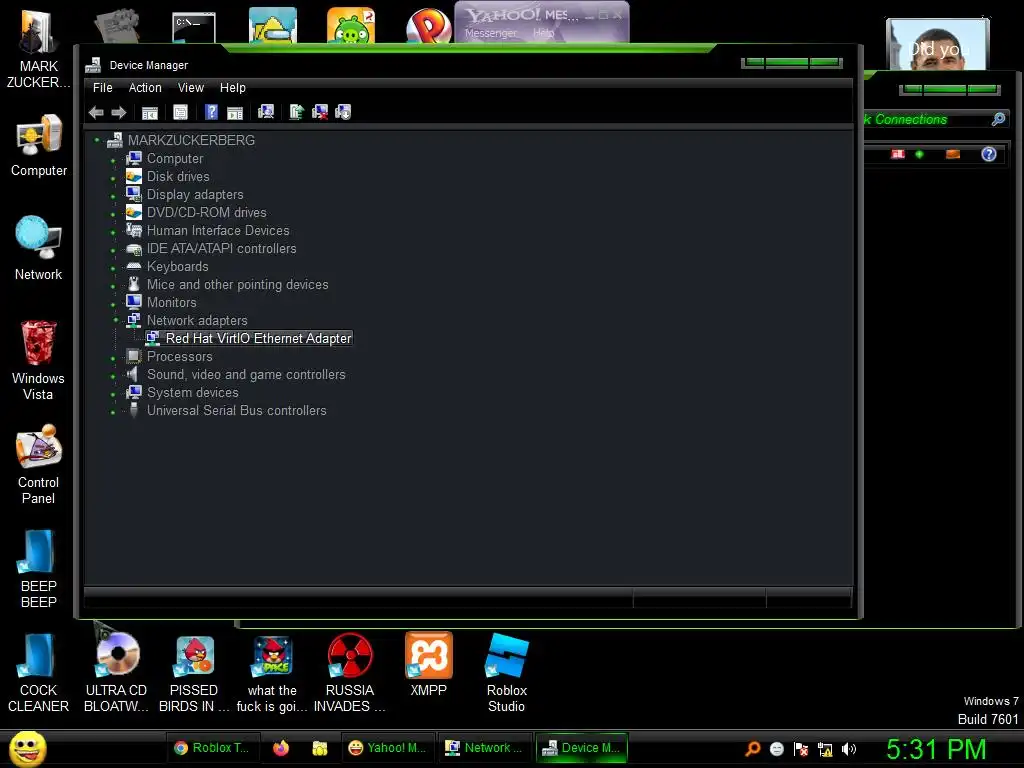Image resolution: width=1024 pixels, height=768 pixels.
Task: Select Sound, video and game controllers
Action: point(246,374)
